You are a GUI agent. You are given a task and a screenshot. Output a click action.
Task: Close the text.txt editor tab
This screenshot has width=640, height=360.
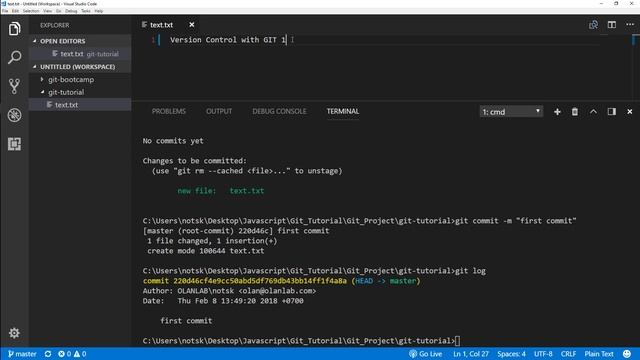click(191, 25)
